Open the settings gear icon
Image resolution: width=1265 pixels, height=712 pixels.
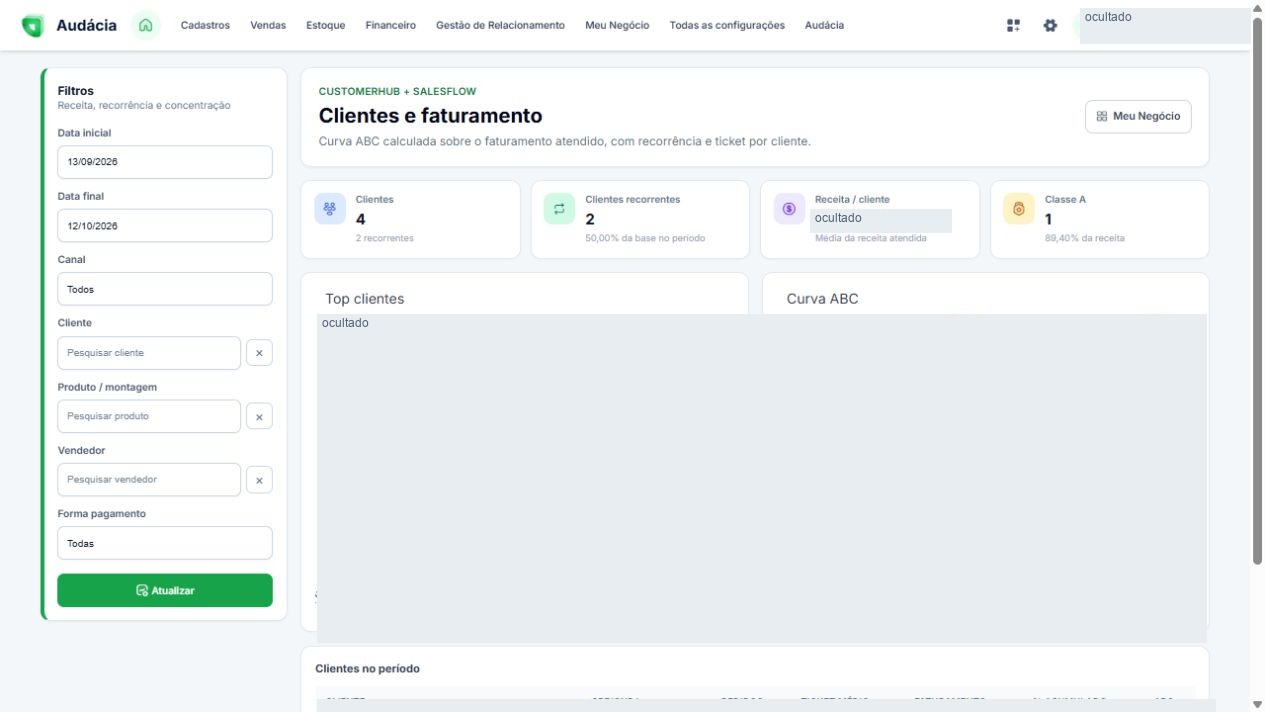[x=1050, y=25]
